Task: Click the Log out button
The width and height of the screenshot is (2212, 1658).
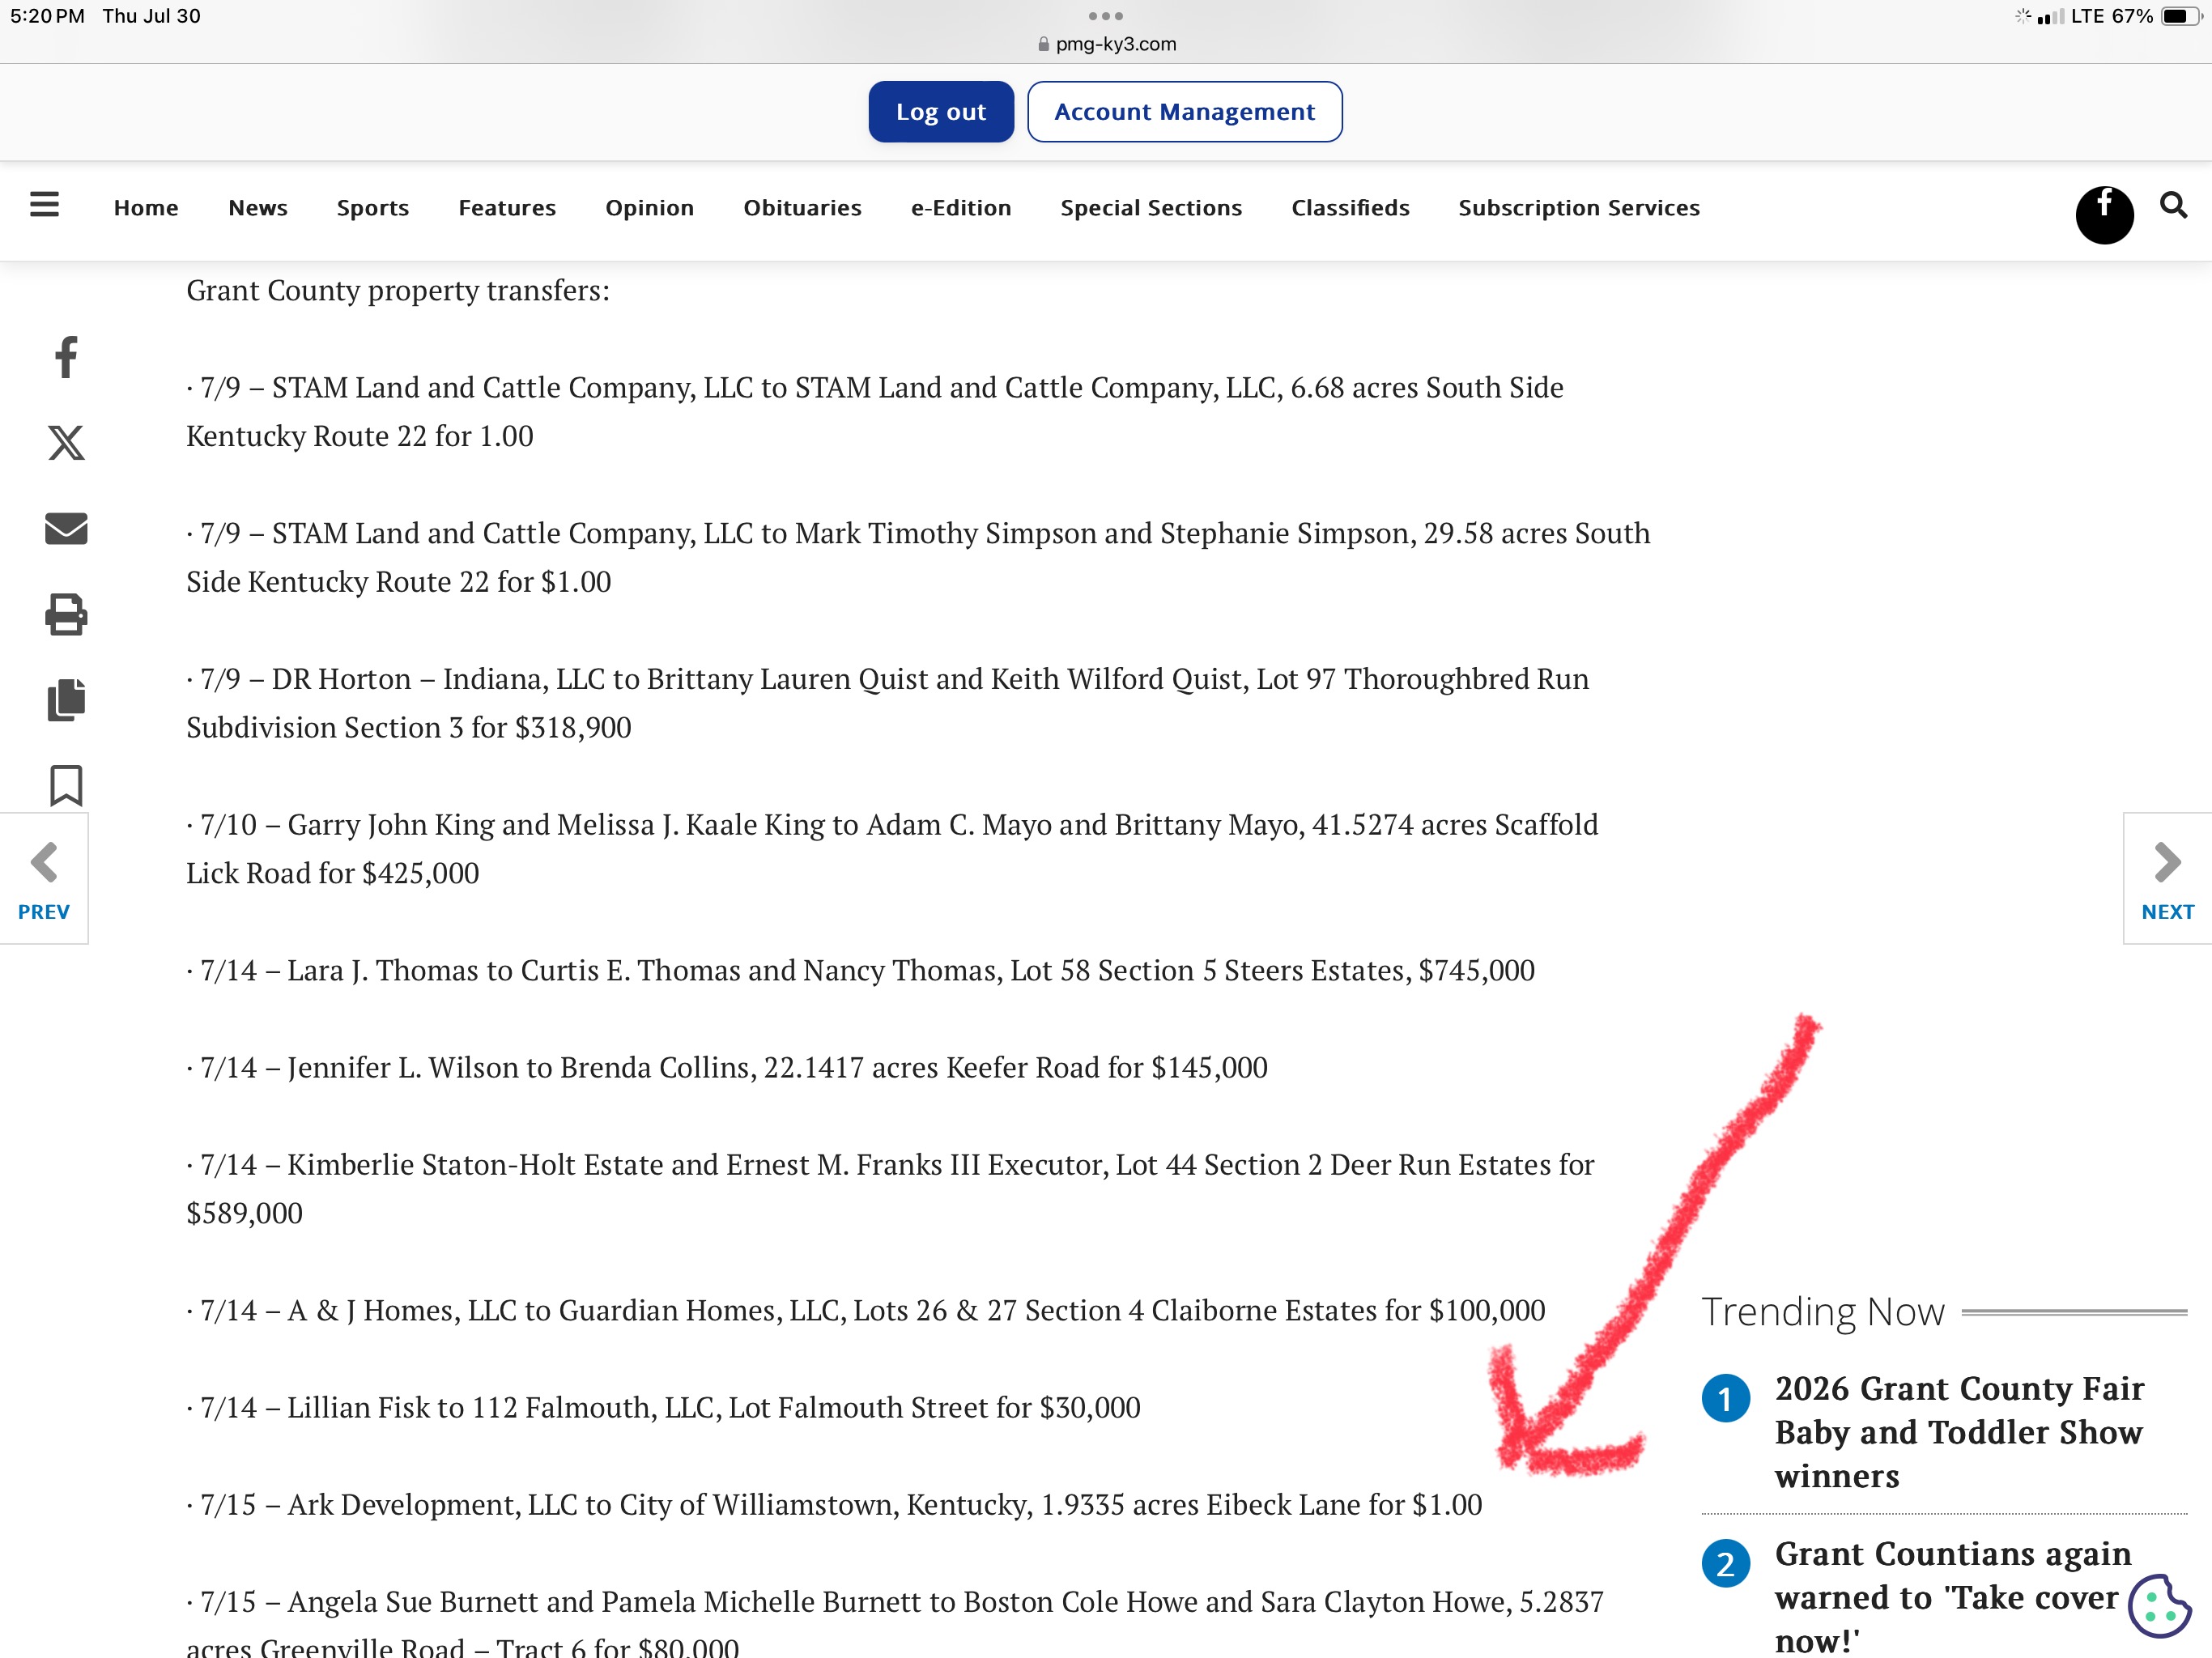Action: 941,112
